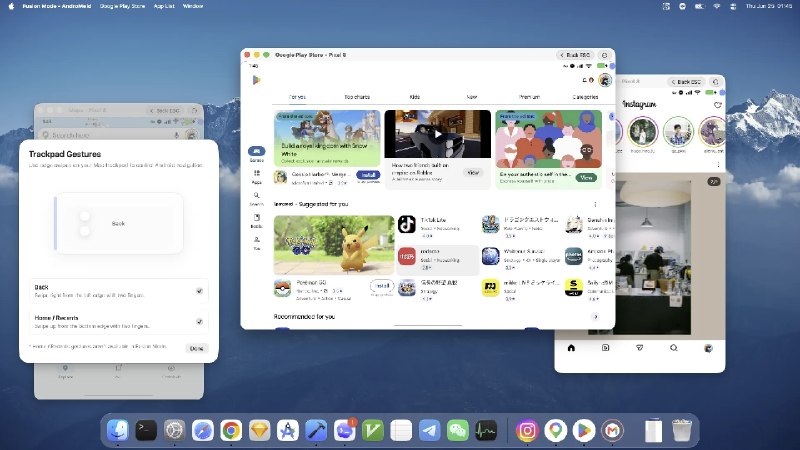Open Window menu

[x=193, y=6]
